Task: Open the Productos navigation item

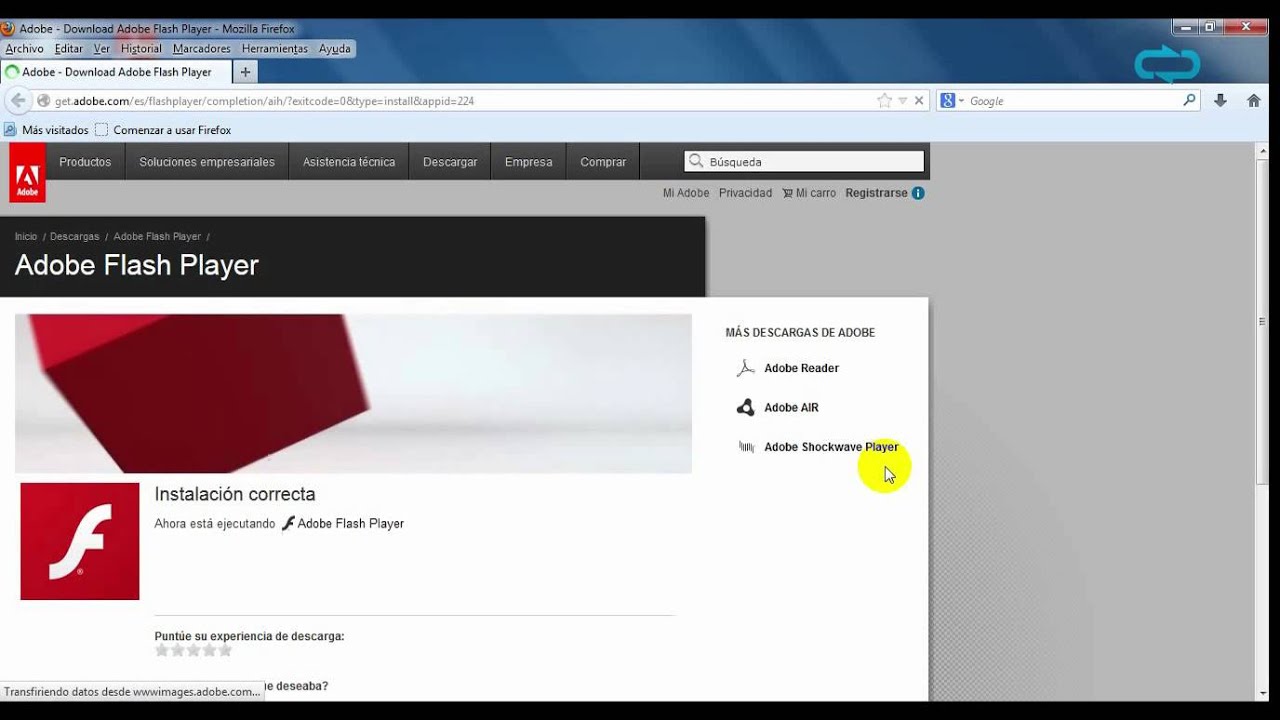Action: pyautogui.click(x=85, y=162)
